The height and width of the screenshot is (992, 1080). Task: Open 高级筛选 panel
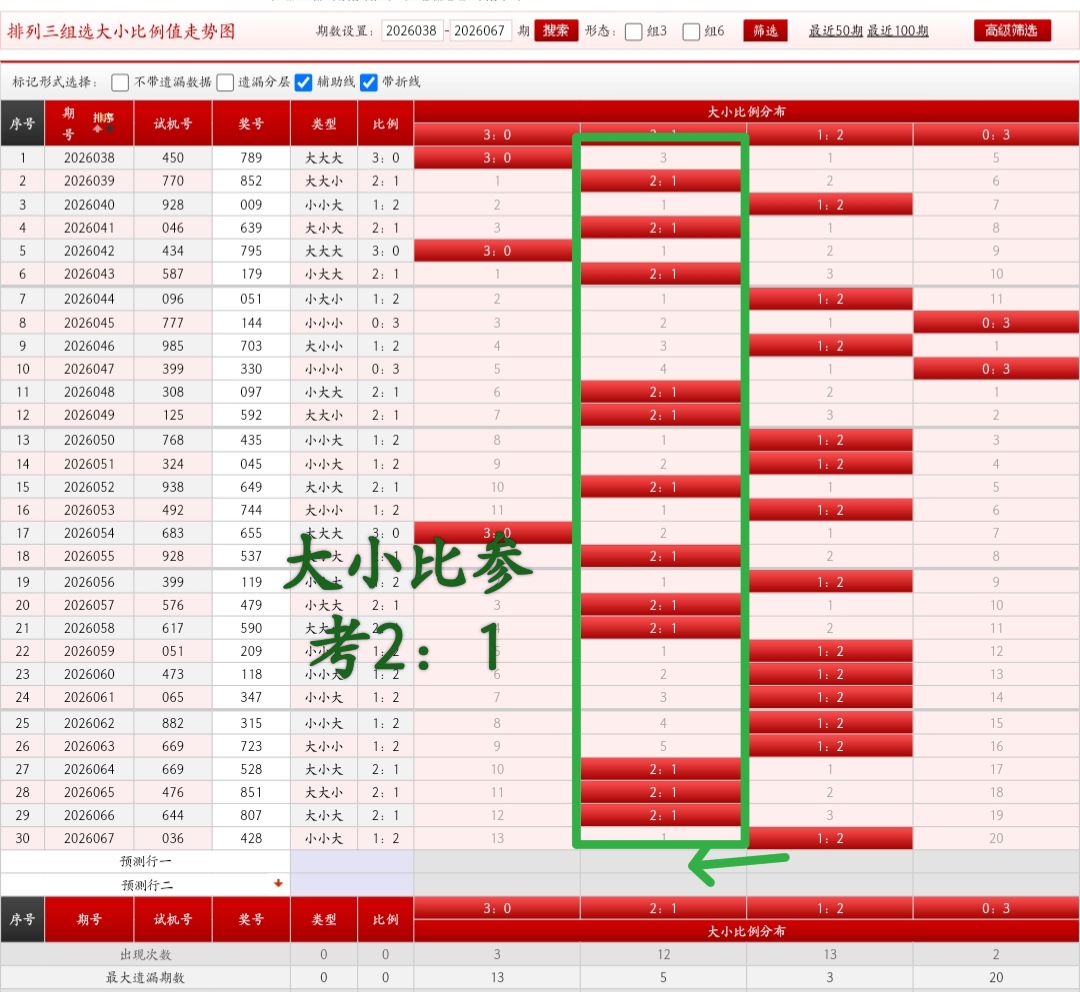(1011, 30)
